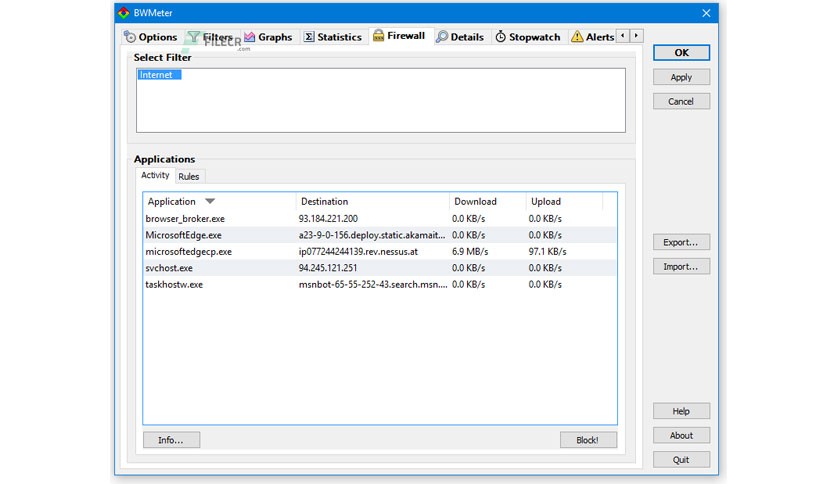The width and height of the screenshot is (836, 484).
Task: Open the About dialog
Action: click(681, 435)
